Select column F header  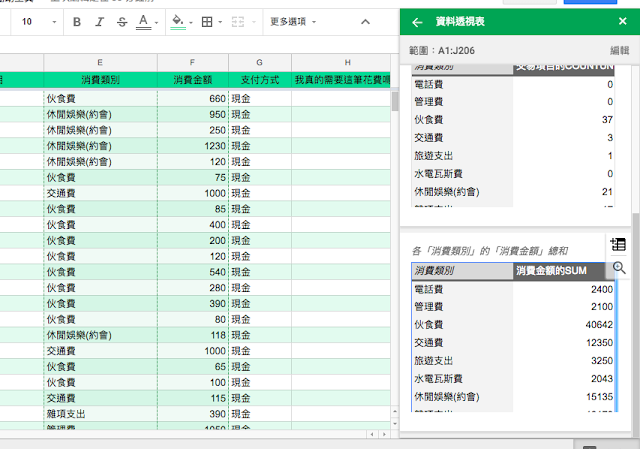[x=193, y=62]
